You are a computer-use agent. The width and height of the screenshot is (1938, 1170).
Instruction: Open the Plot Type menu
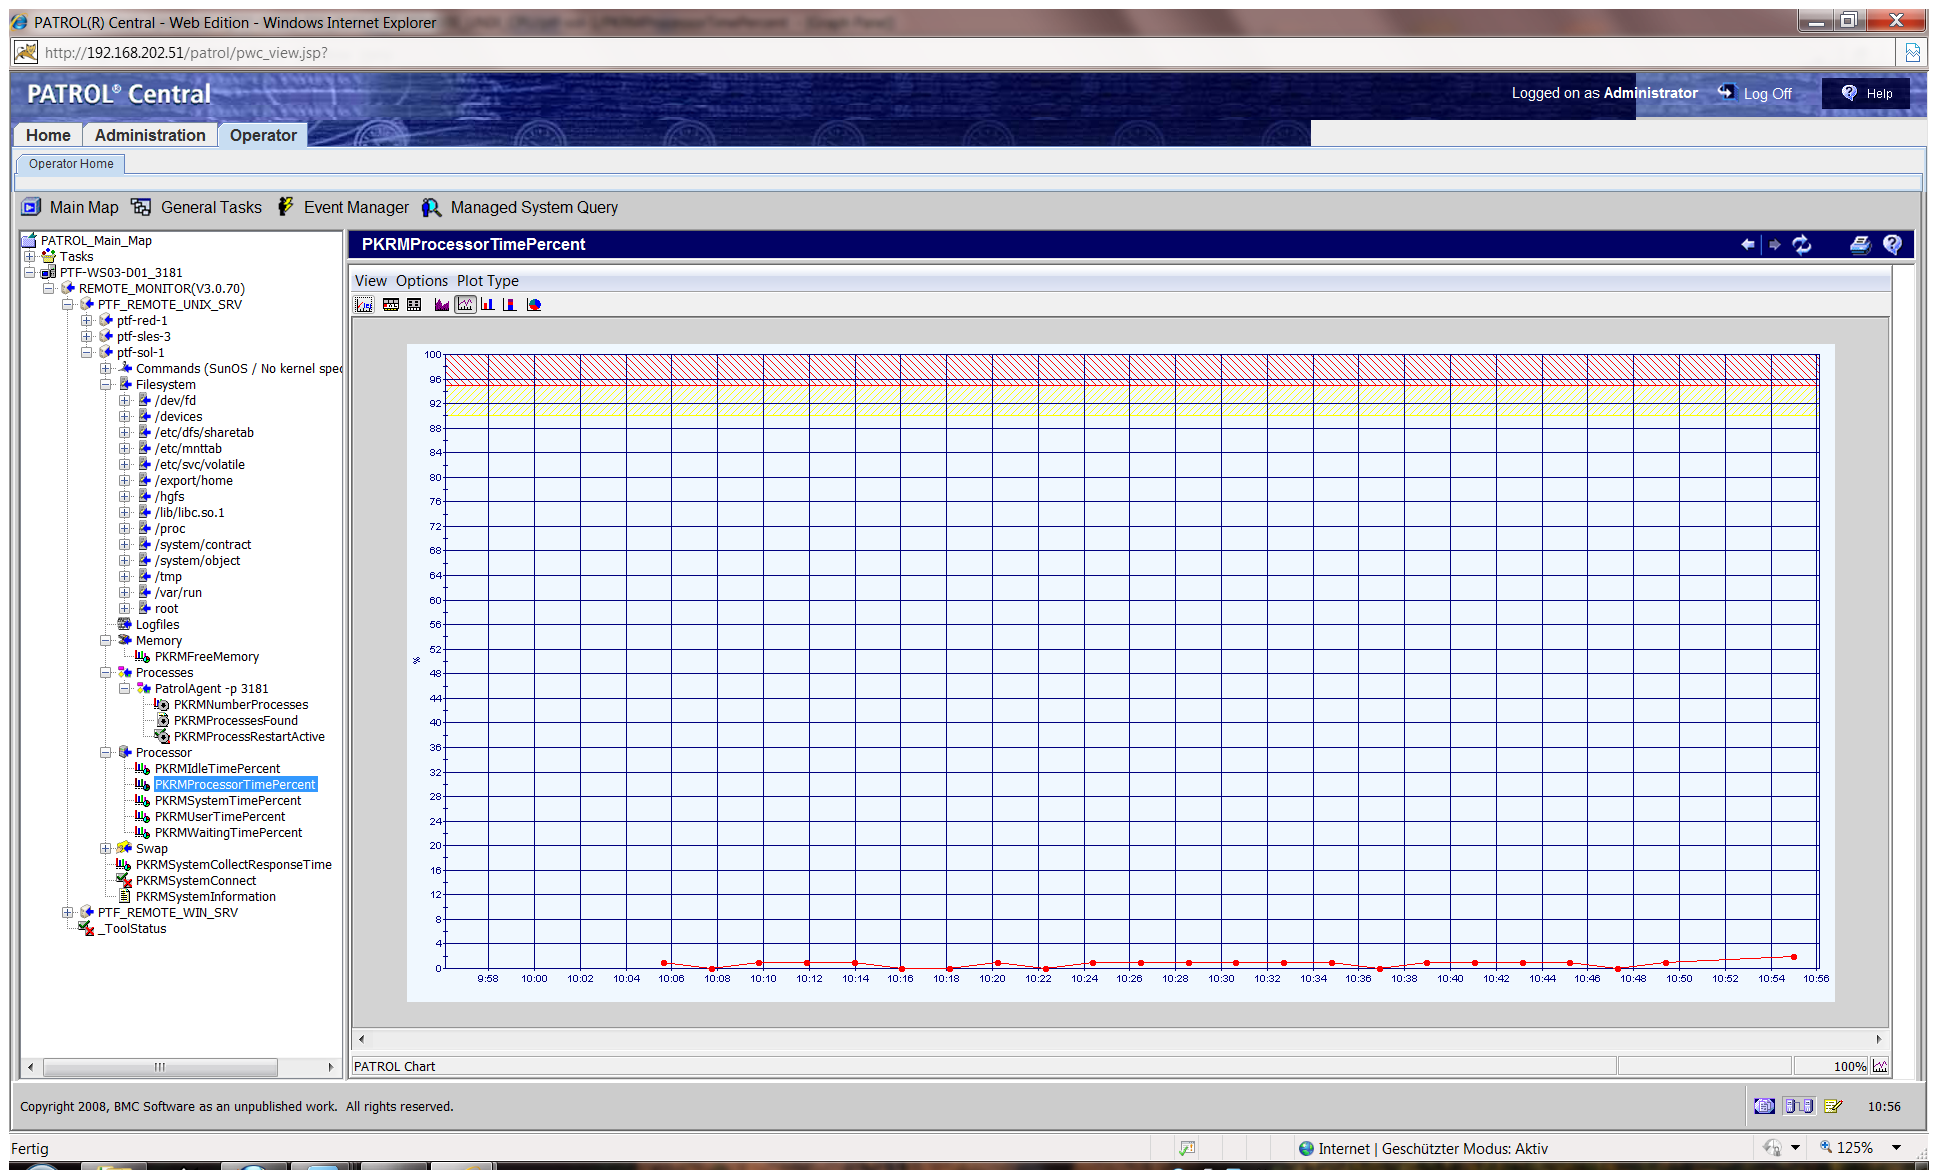coord(488,281)
